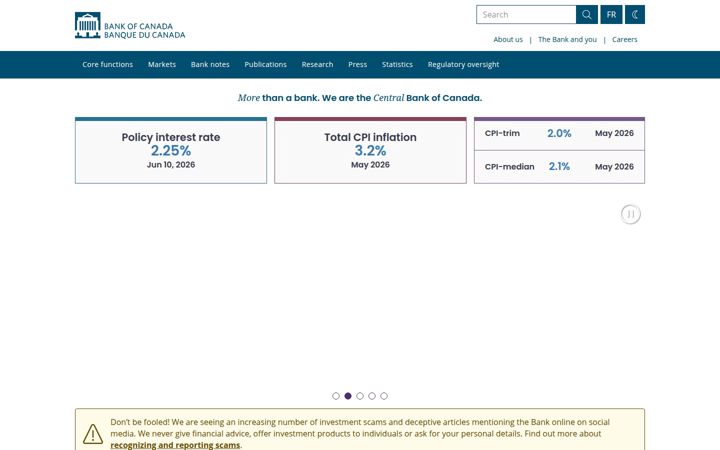Select the first carousel slide dot

point(336,396)
